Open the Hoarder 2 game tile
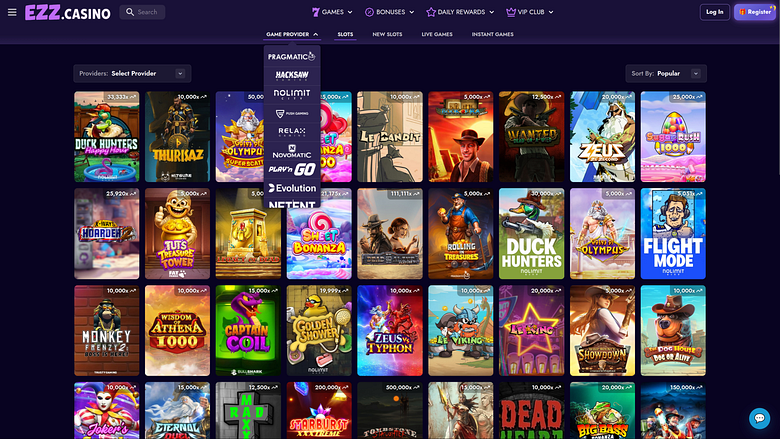Viewport: 780px width, 439px height. [106, 234]
